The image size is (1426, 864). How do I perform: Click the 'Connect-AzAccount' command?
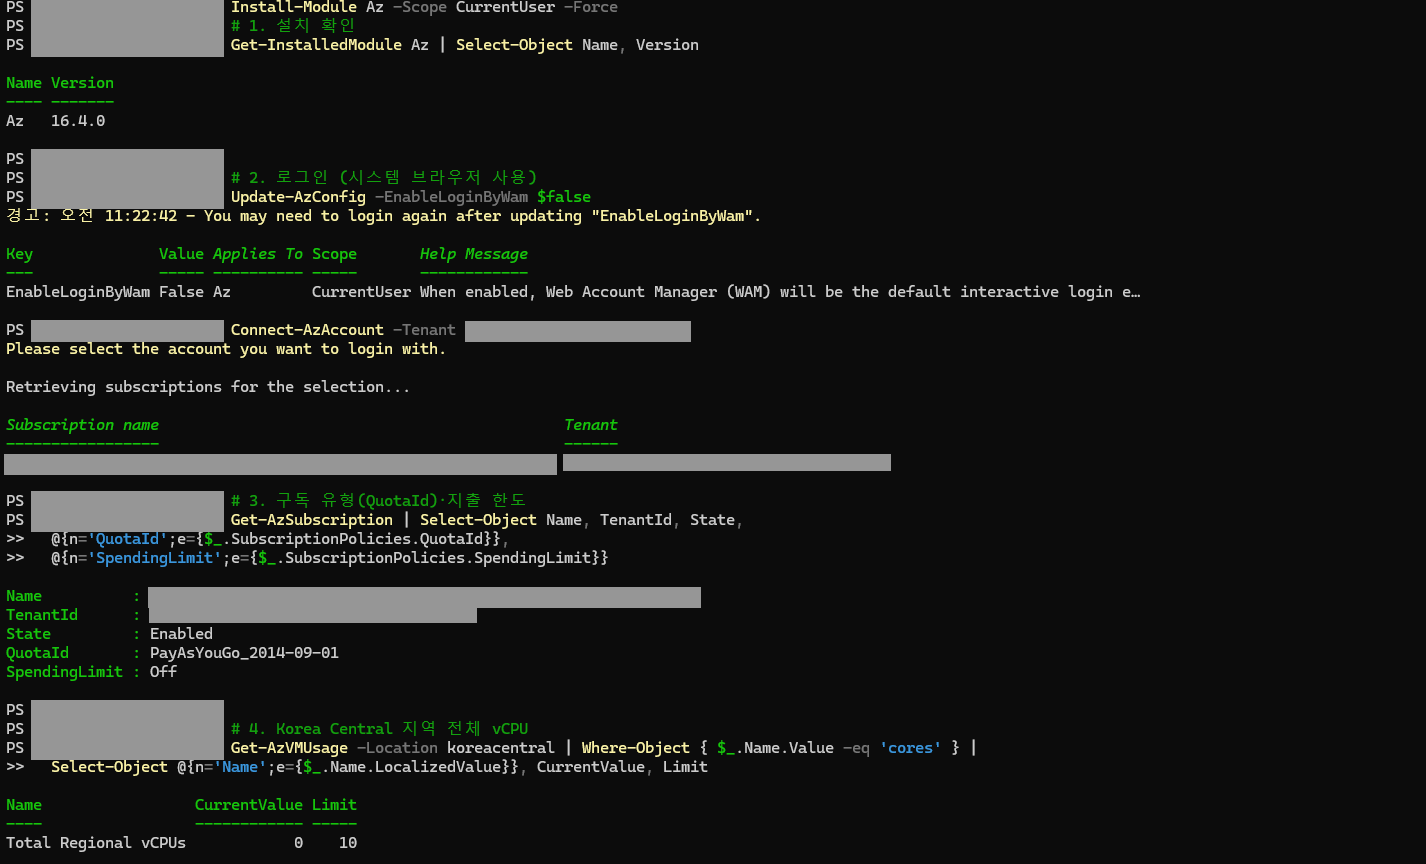[x=307, y=330]
